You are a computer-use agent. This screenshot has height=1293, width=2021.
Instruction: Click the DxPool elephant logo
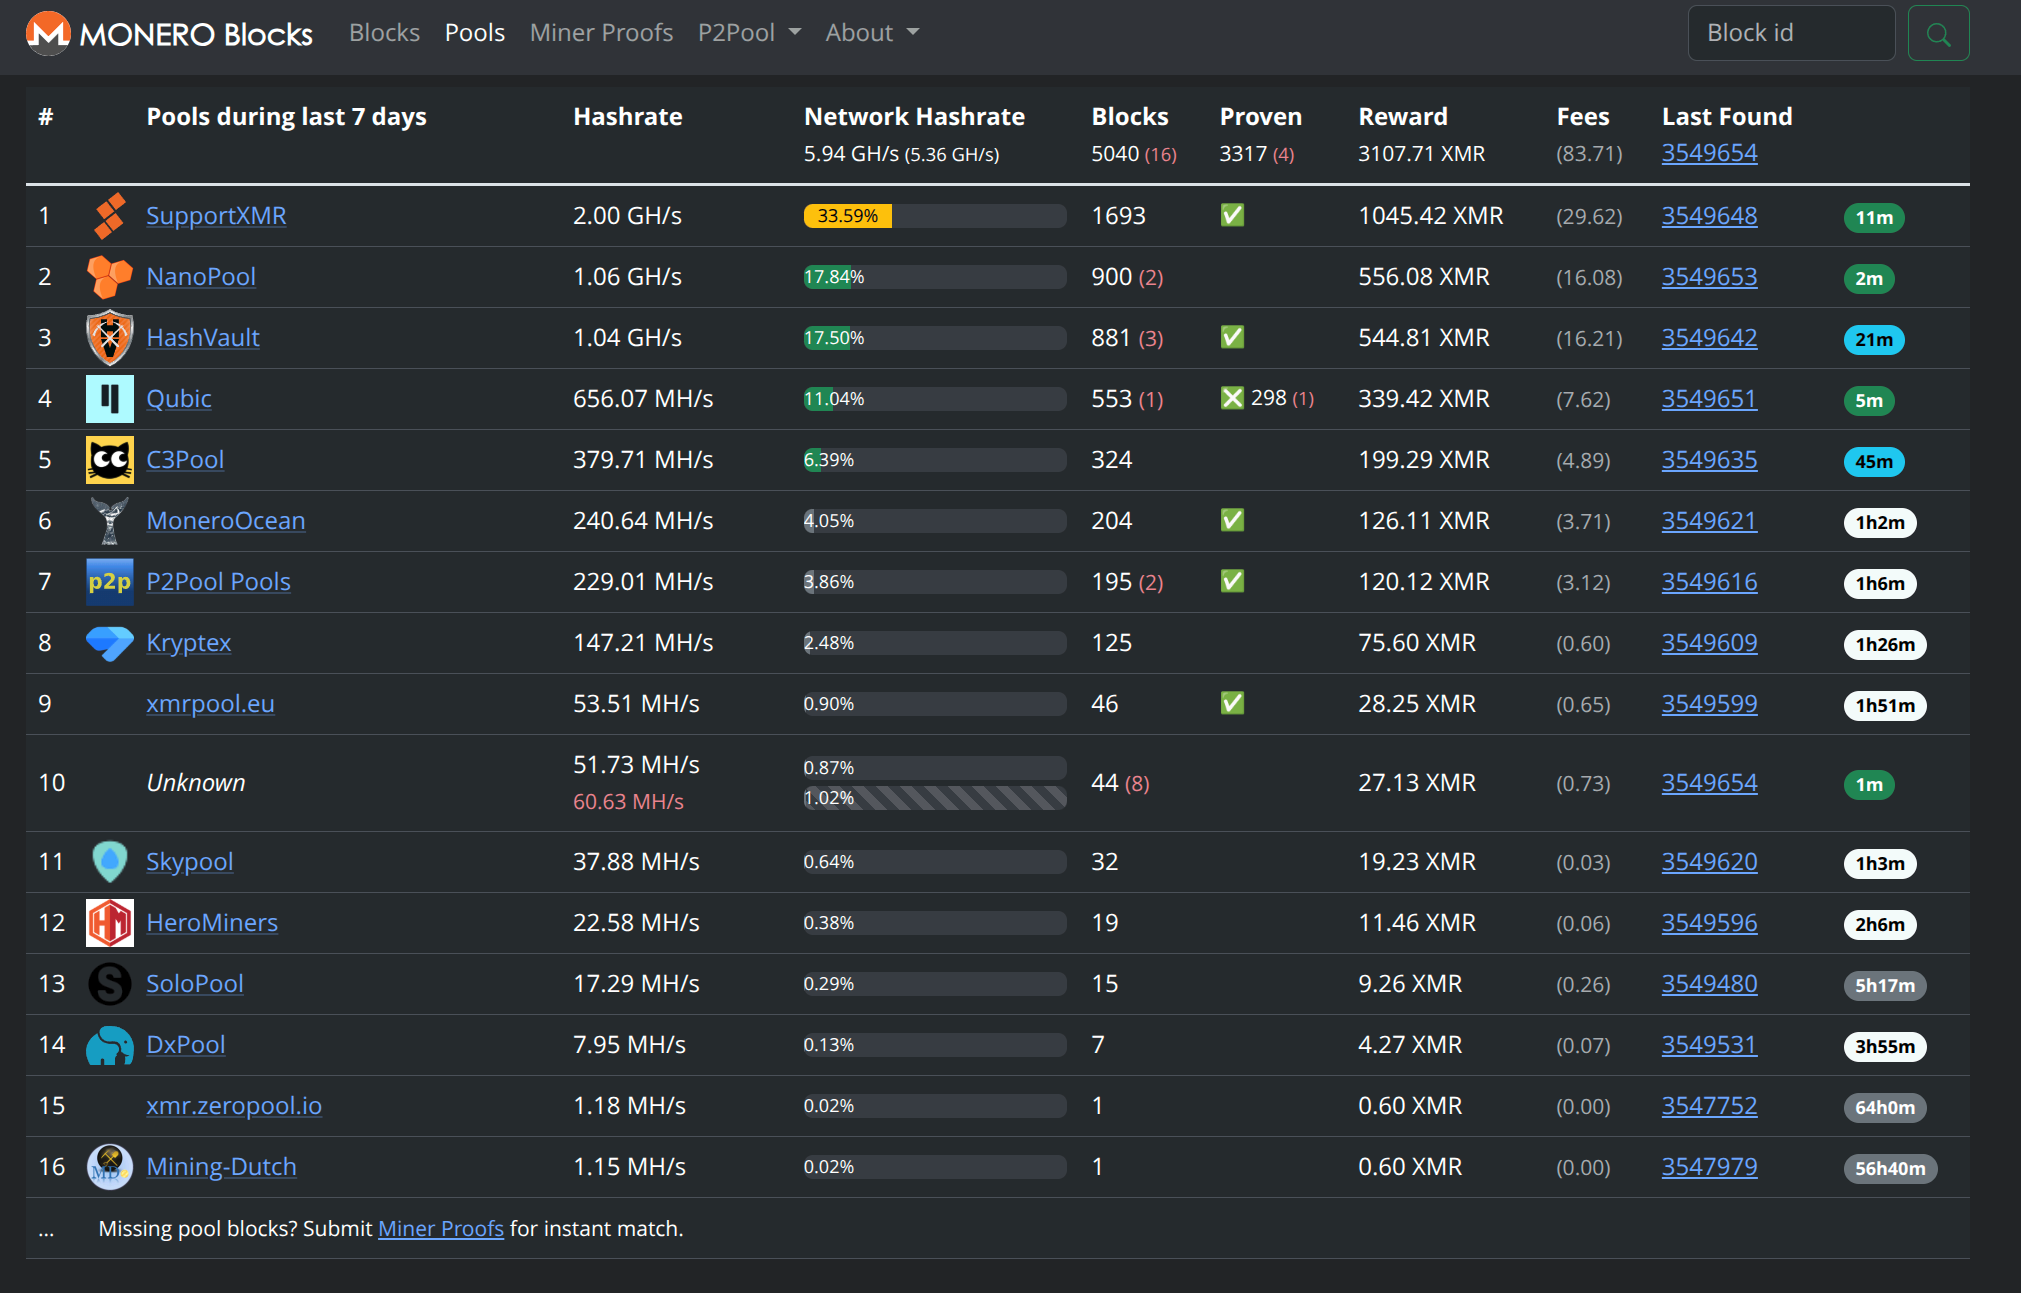coord(109,1046)
